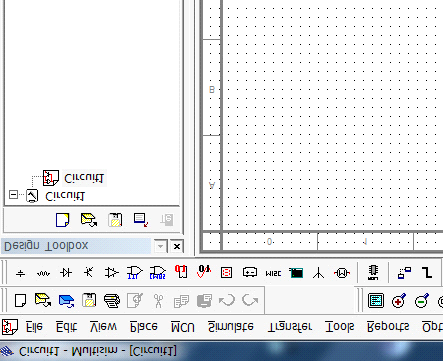Place a Miscellaneous Digital component

pos(181,272)
